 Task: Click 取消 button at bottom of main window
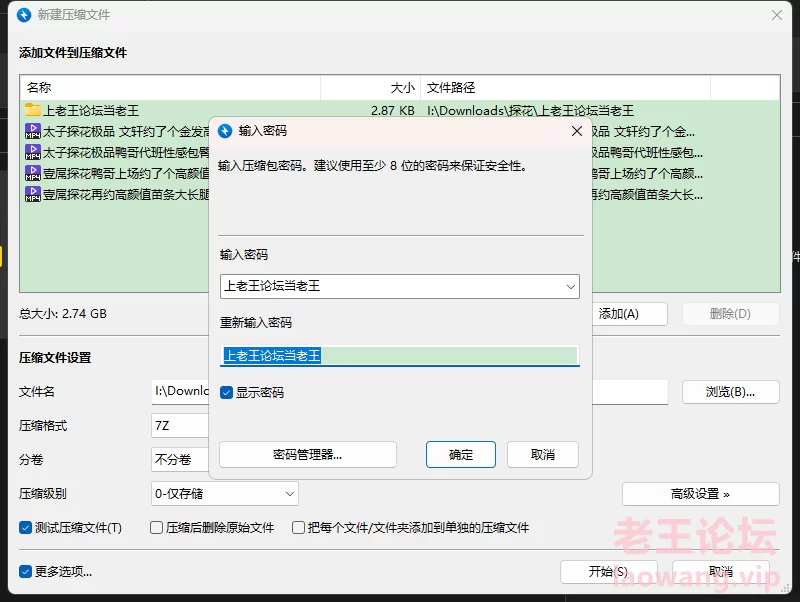tap(720, 571)
